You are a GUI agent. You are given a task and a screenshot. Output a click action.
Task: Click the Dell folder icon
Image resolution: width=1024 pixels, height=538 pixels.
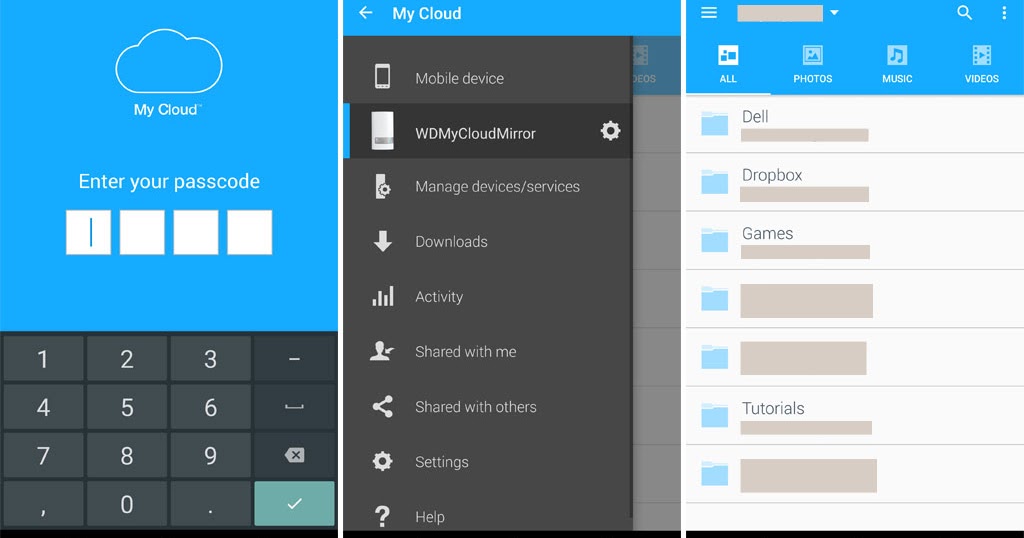pyautogui.click(x=714, y=123)
